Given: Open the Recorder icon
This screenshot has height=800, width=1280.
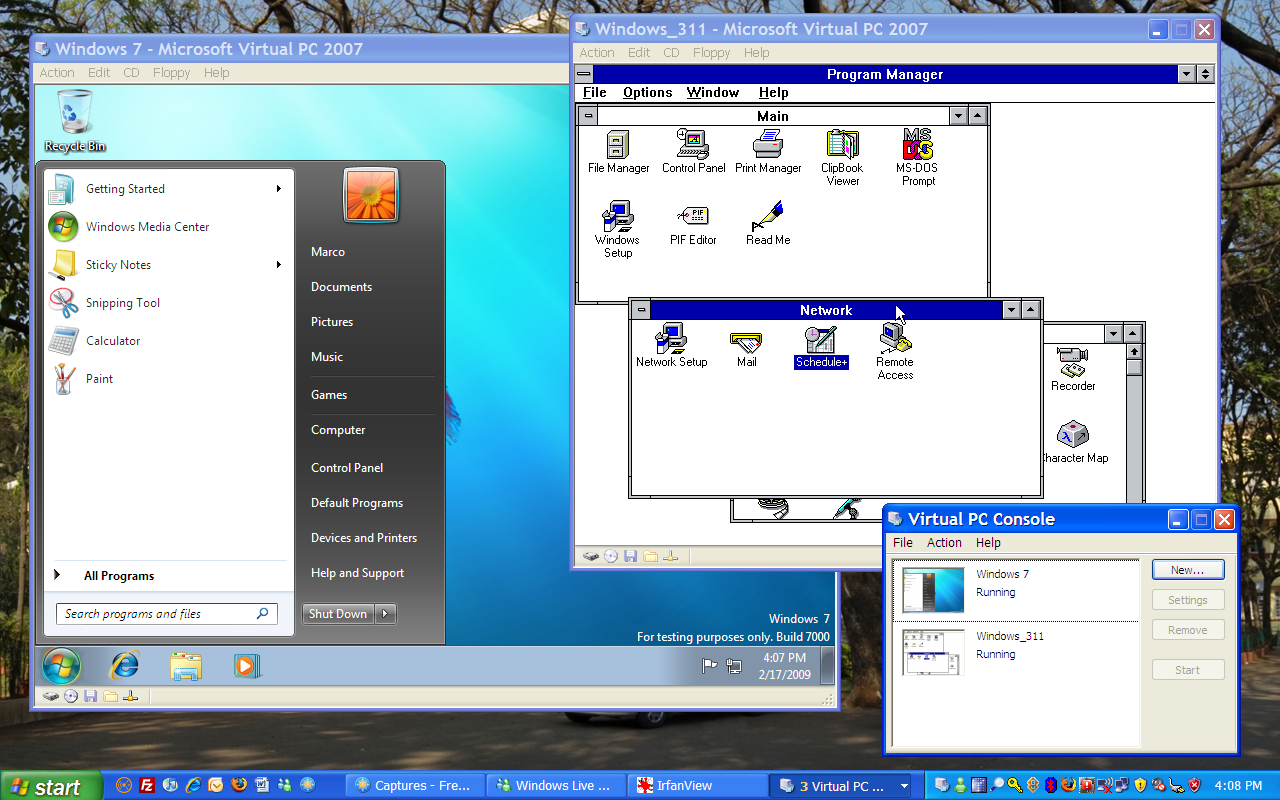Looking at the screenshot, I should coord(1073,368).
